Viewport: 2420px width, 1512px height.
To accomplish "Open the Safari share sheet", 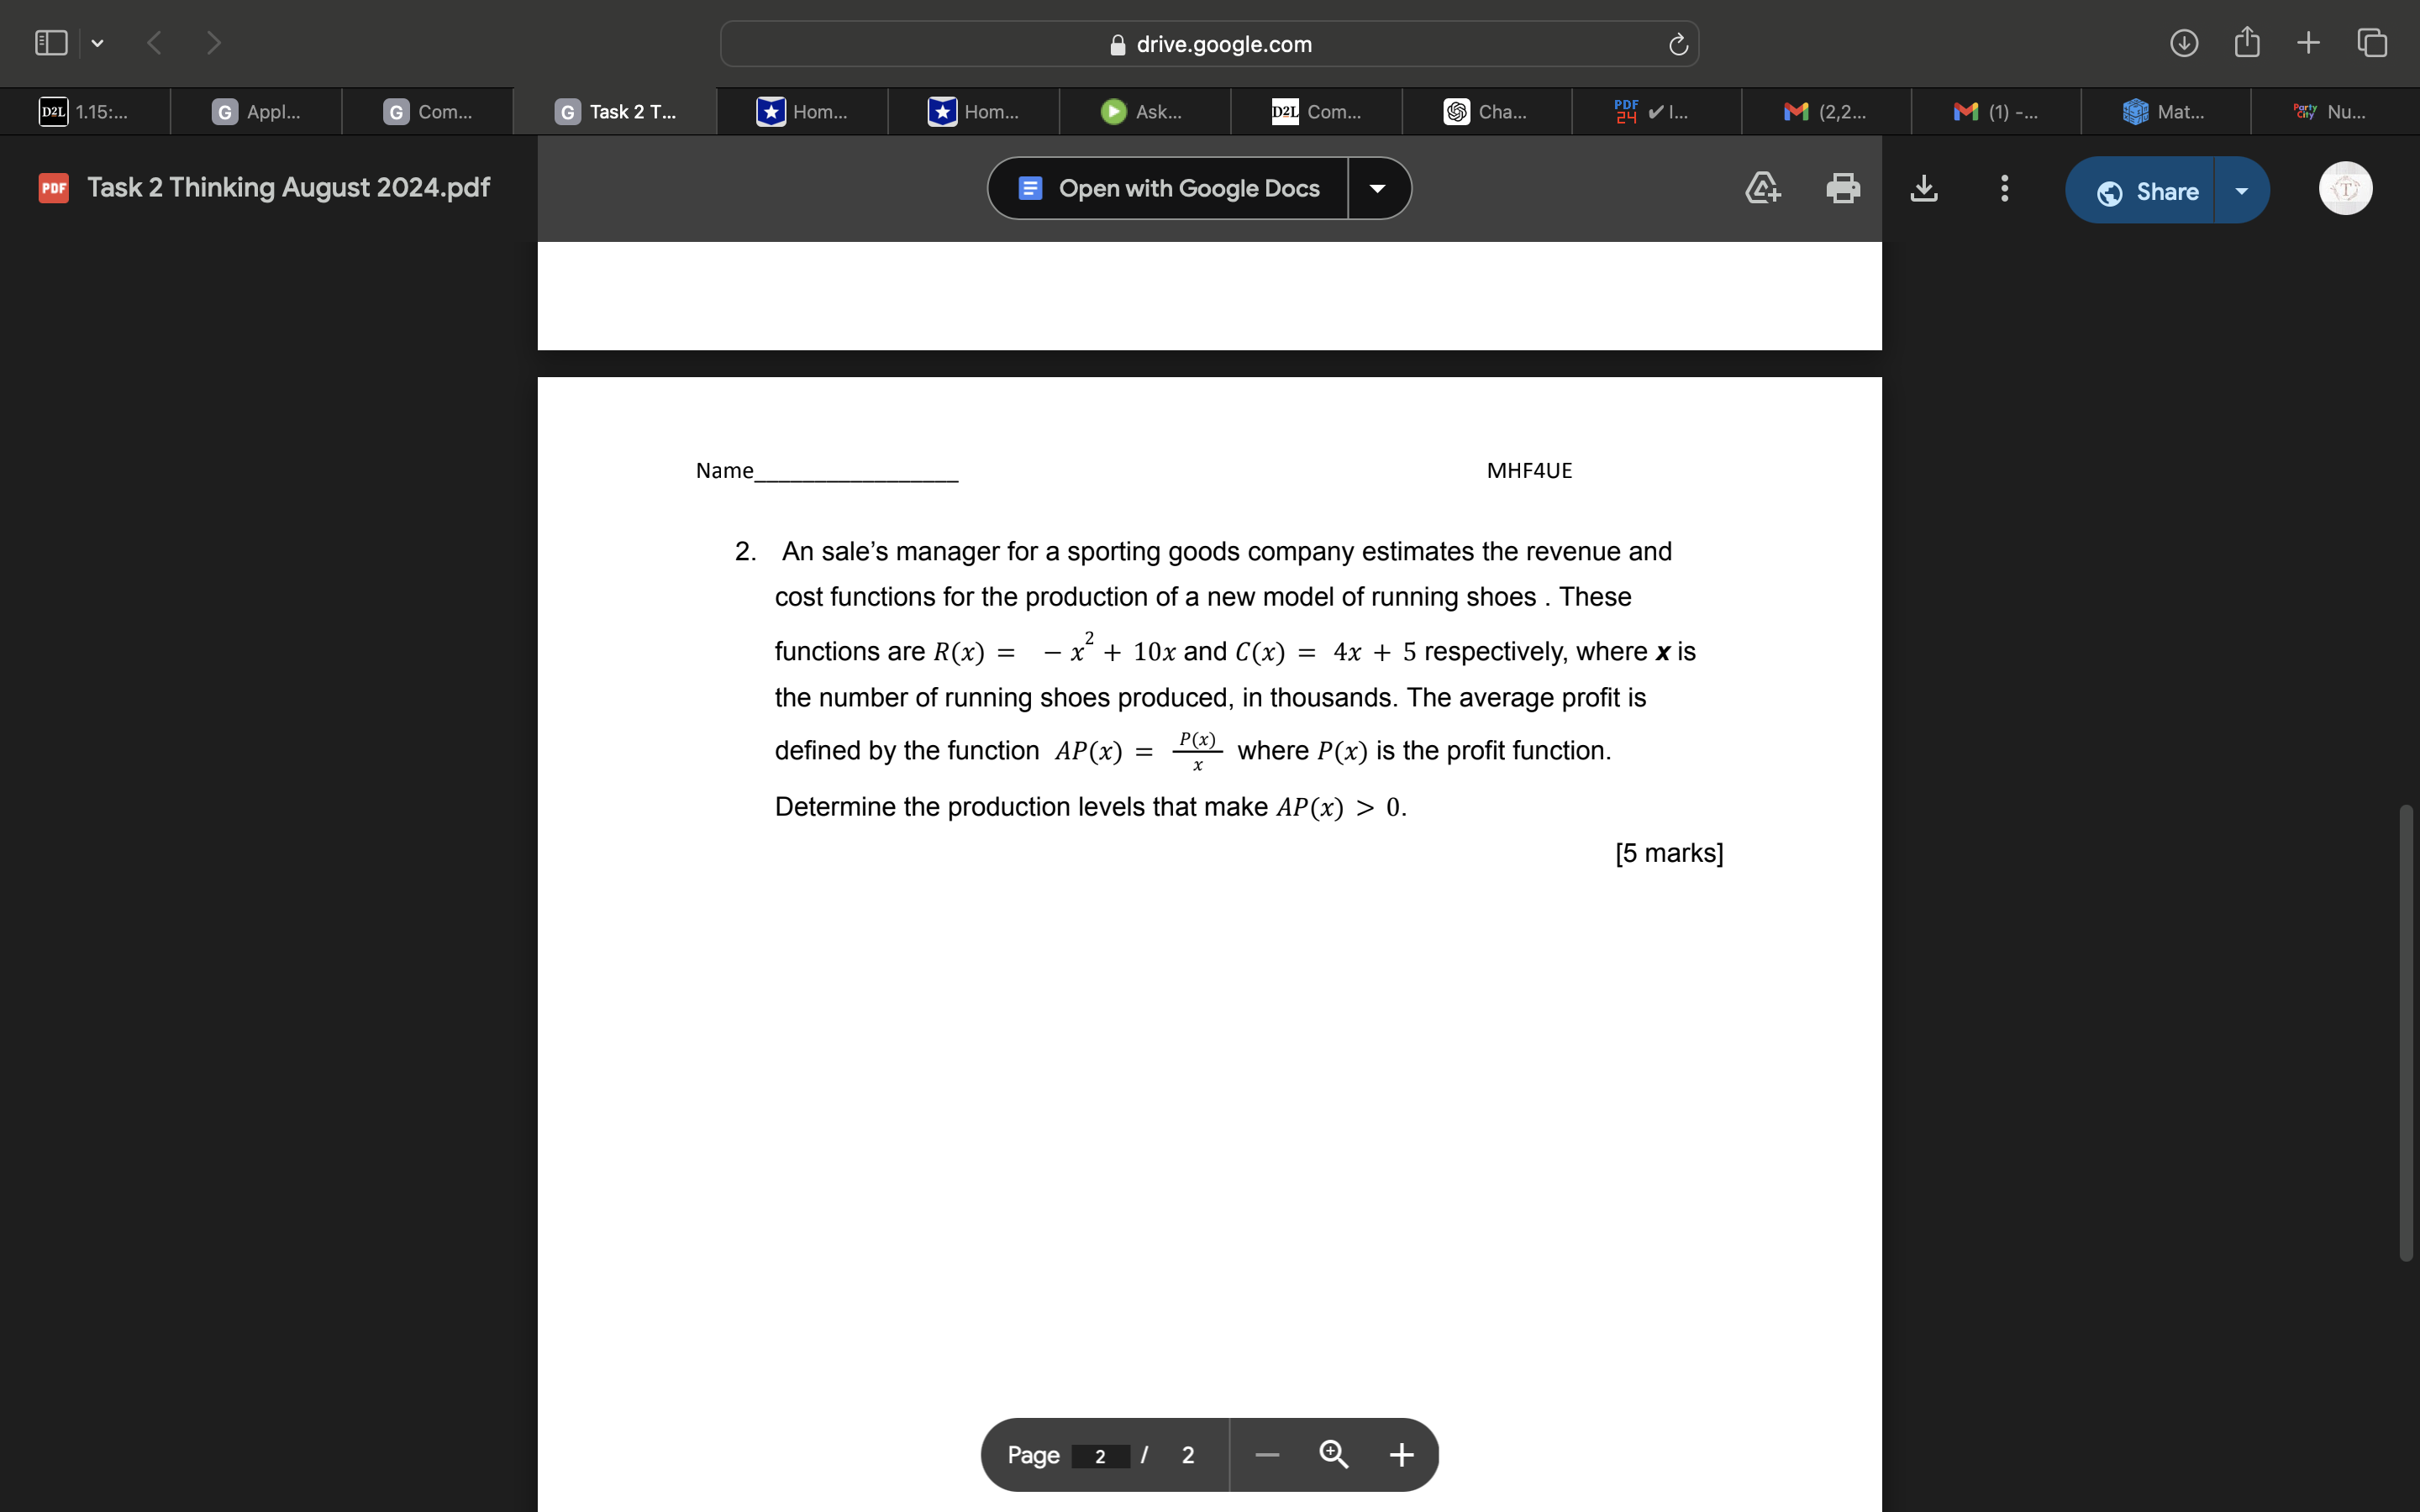I will pos(2246,42).
